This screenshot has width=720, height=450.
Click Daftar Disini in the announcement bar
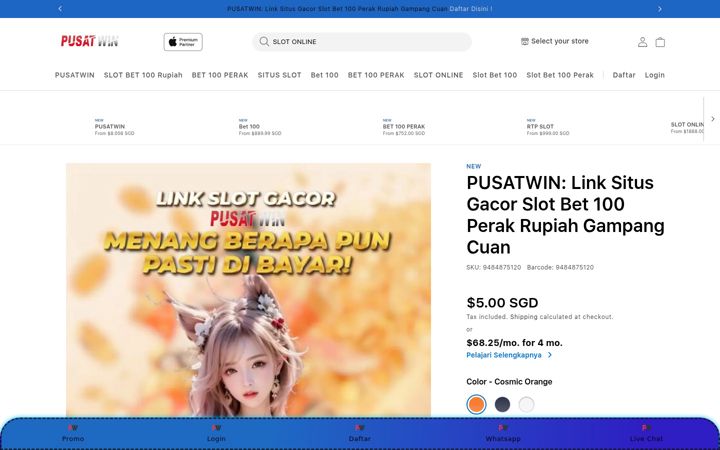[471, 9]
